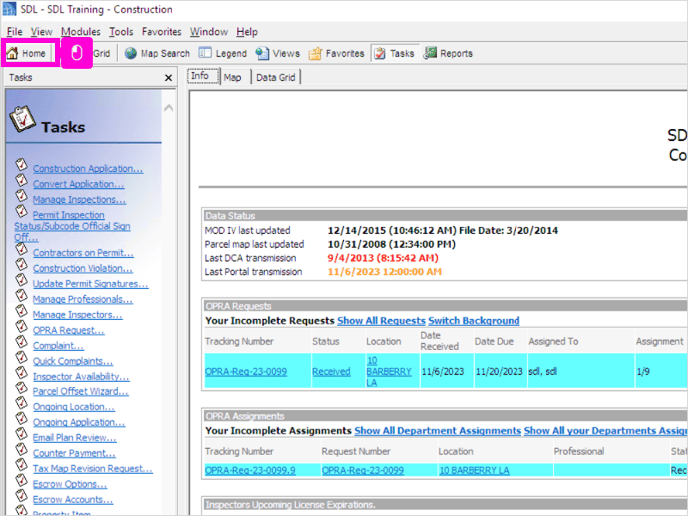Close the Tasks panel
The width and height of the screenshot is (688, 516).
[x=168, y=78]
